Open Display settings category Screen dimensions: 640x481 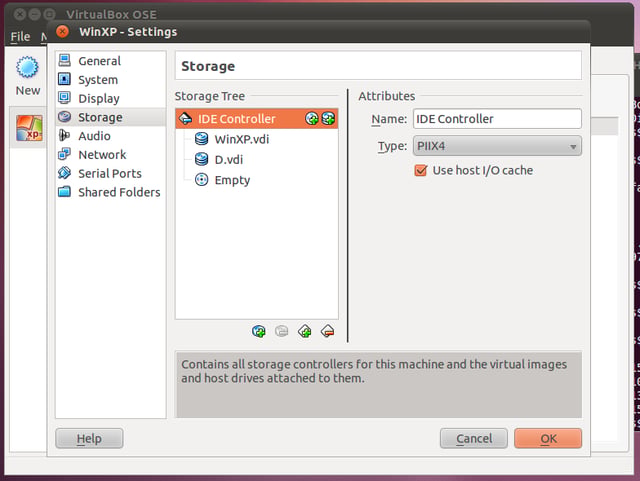[x=110, y=98]
